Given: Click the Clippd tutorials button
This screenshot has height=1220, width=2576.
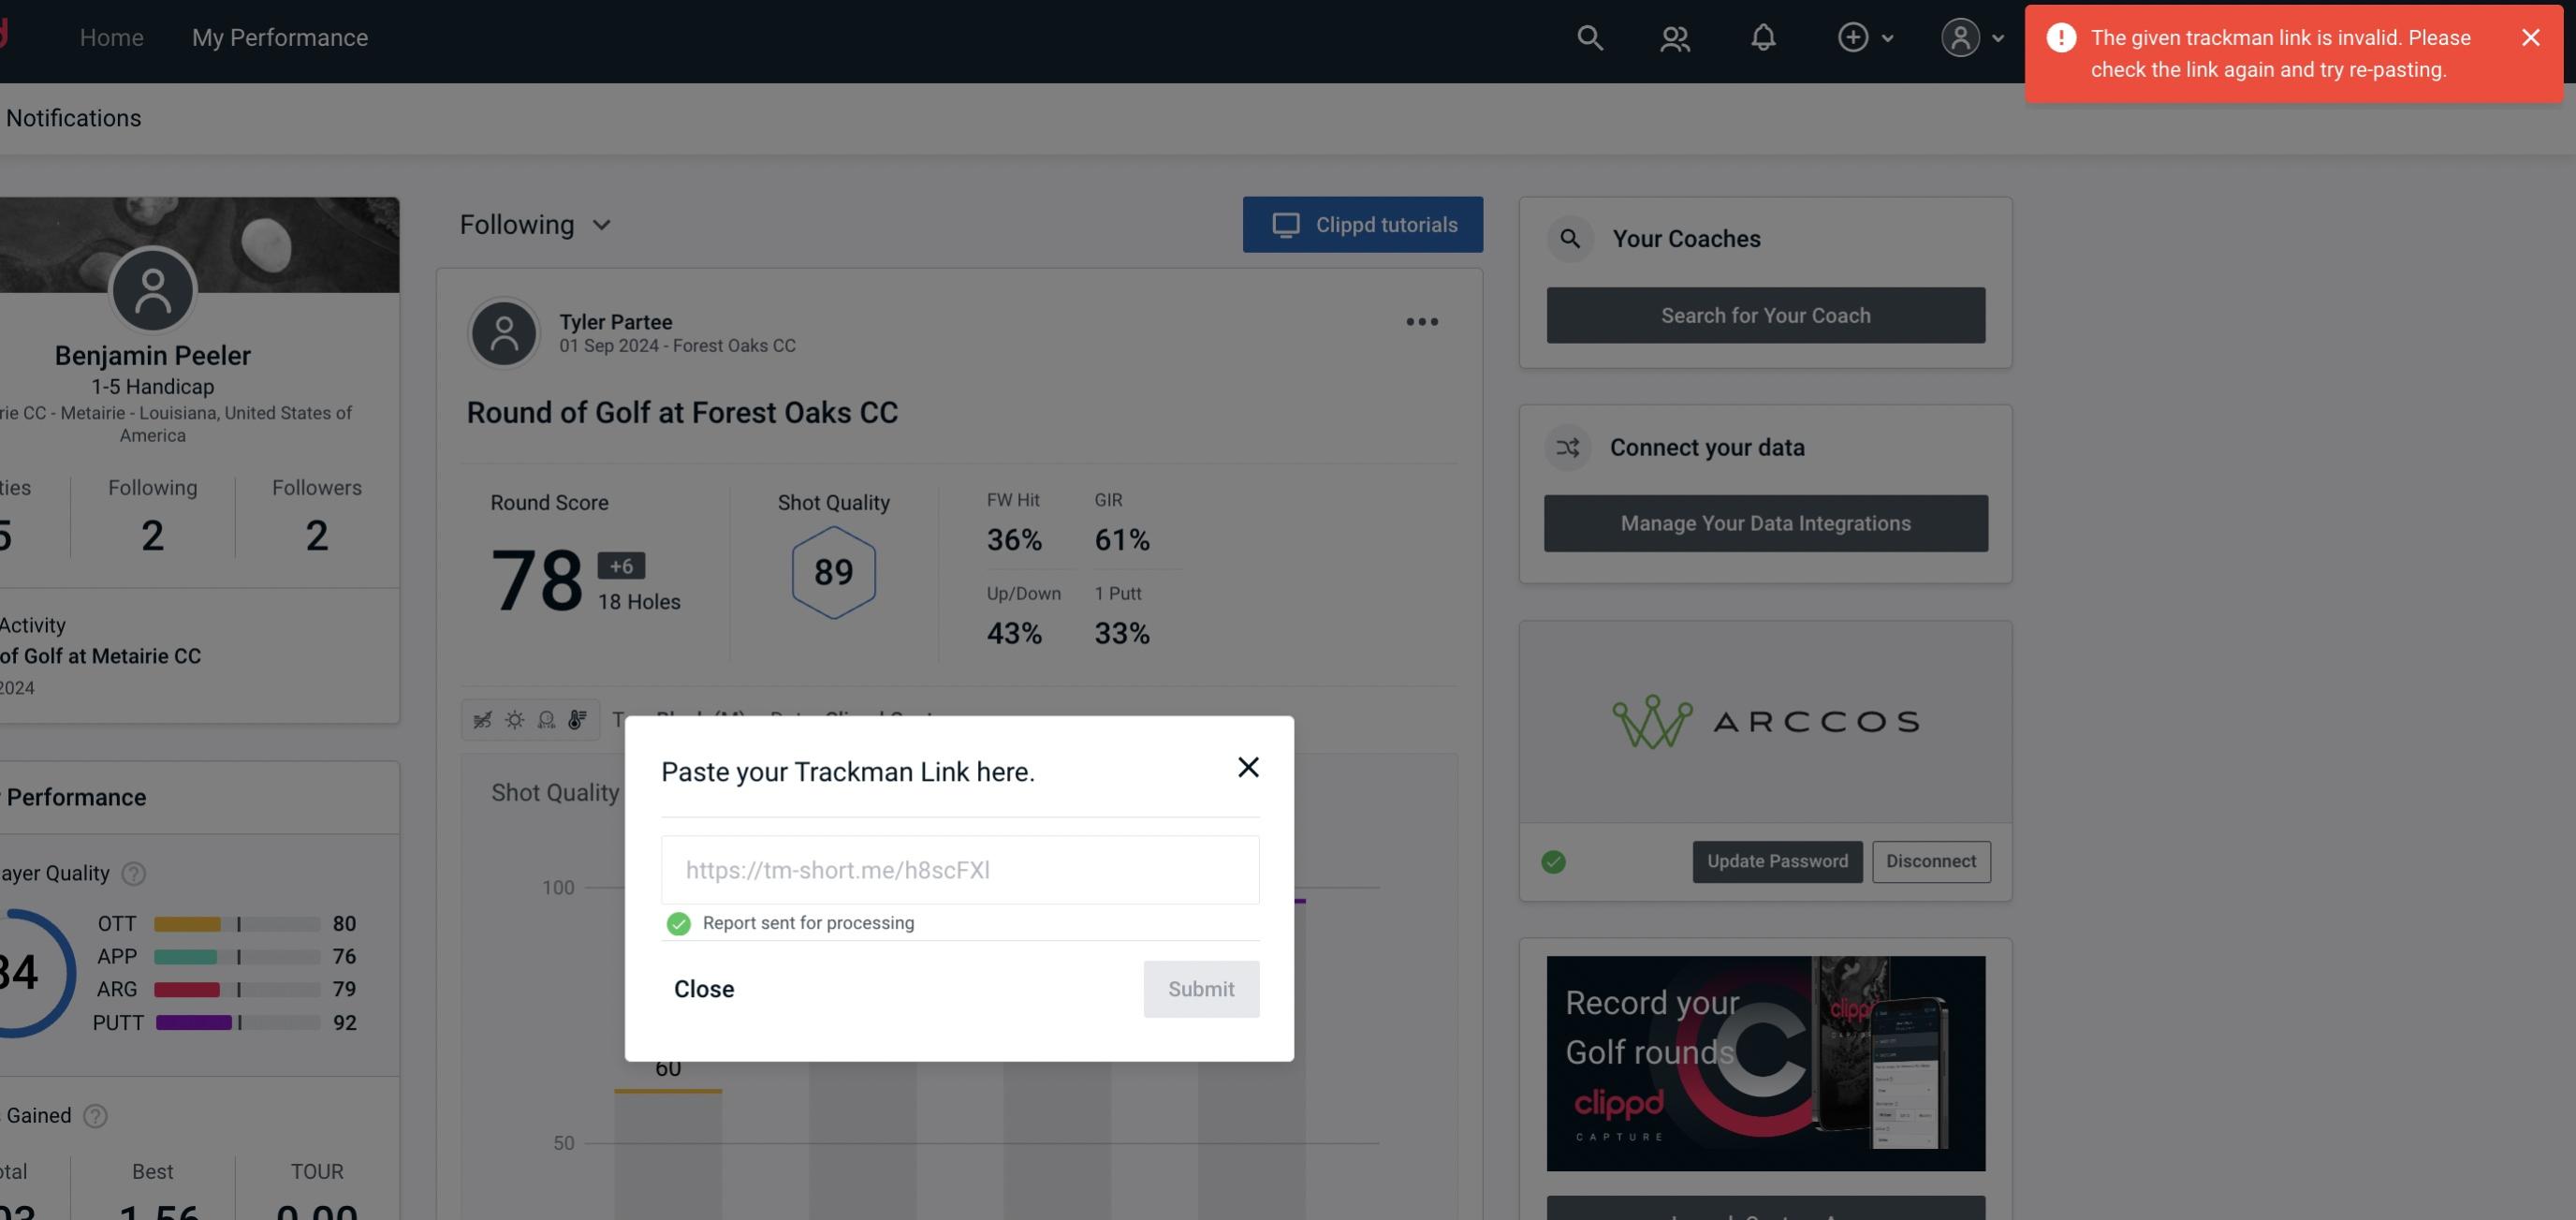Looking at the screenshot, I should (x=1364, y=224).
